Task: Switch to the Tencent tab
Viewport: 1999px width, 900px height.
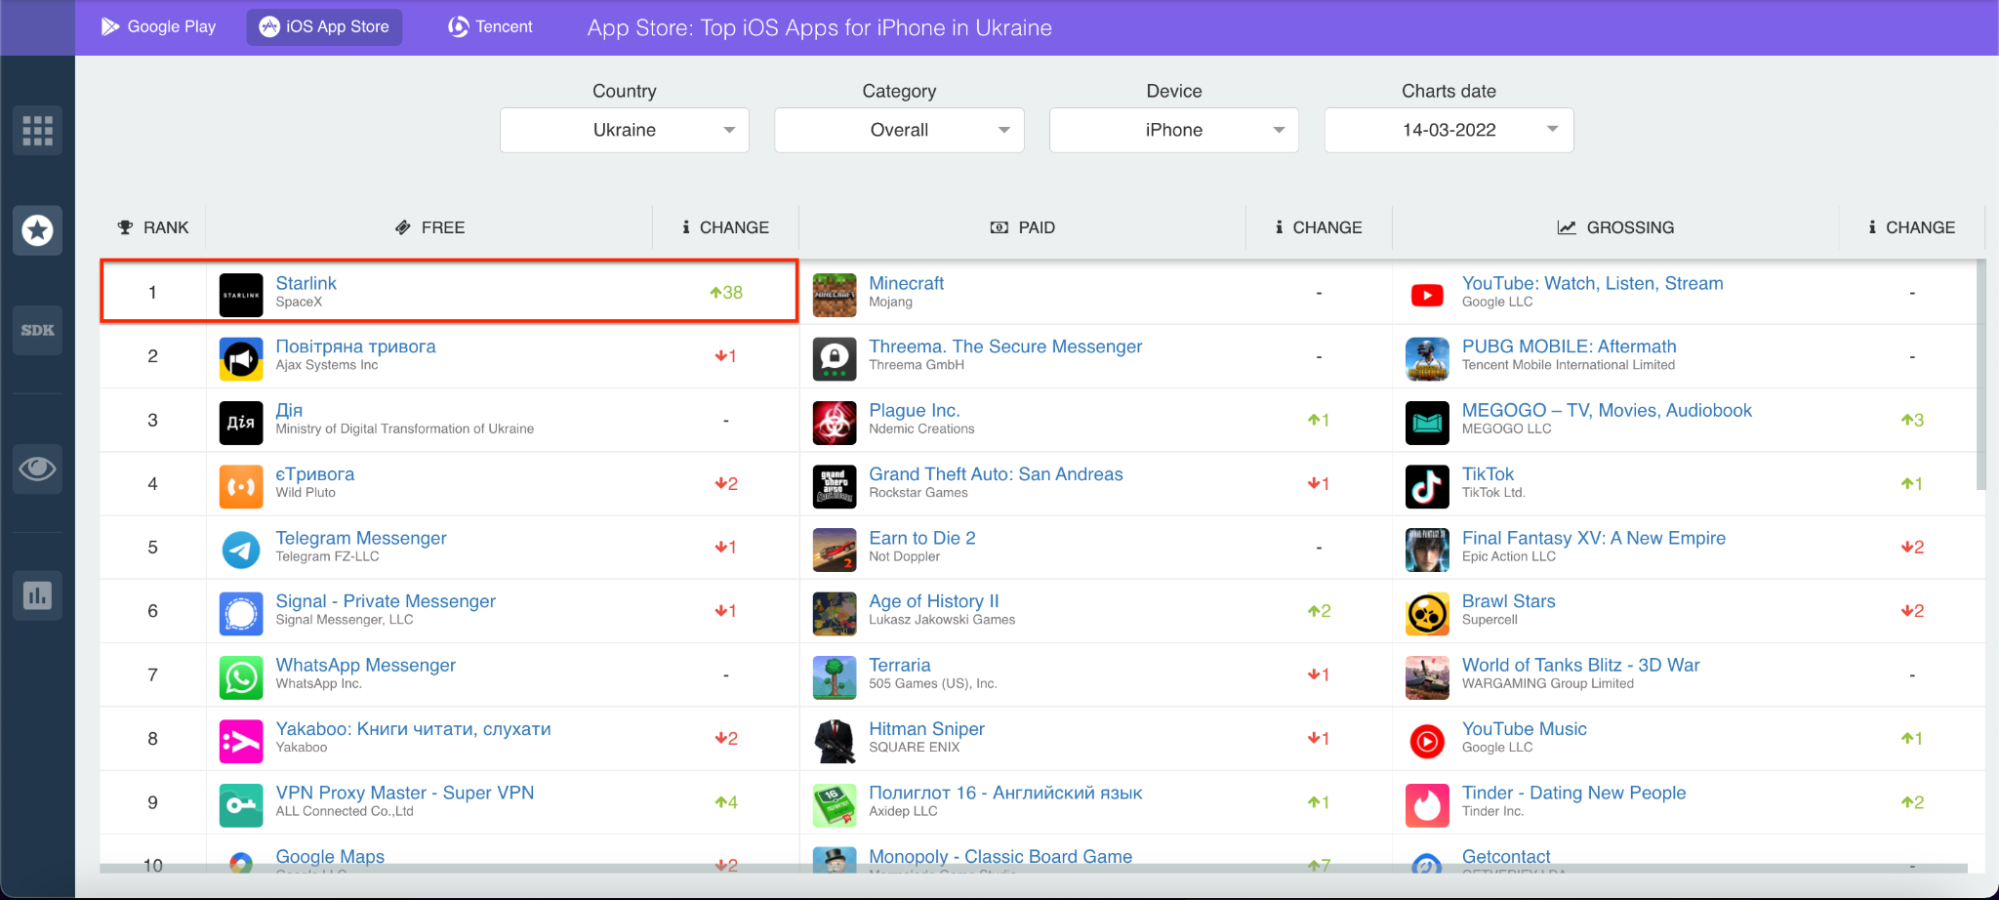Action: (x=490, y=27)
